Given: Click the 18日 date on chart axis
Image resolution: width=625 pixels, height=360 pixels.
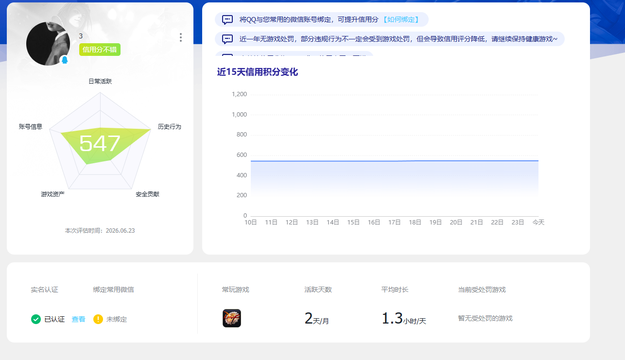Looking at the screenshot, I should click(x=415, y=222).
